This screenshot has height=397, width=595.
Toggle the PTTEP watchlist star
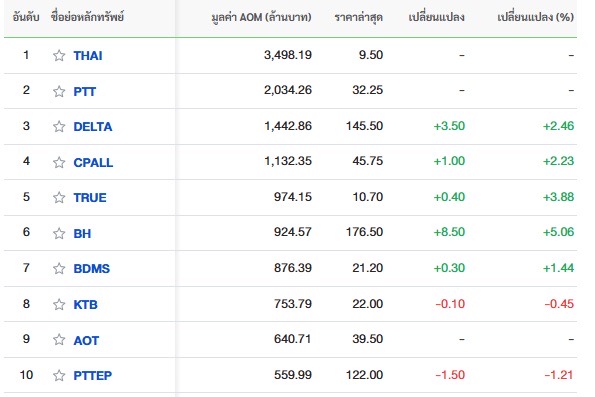click(59, 375)
